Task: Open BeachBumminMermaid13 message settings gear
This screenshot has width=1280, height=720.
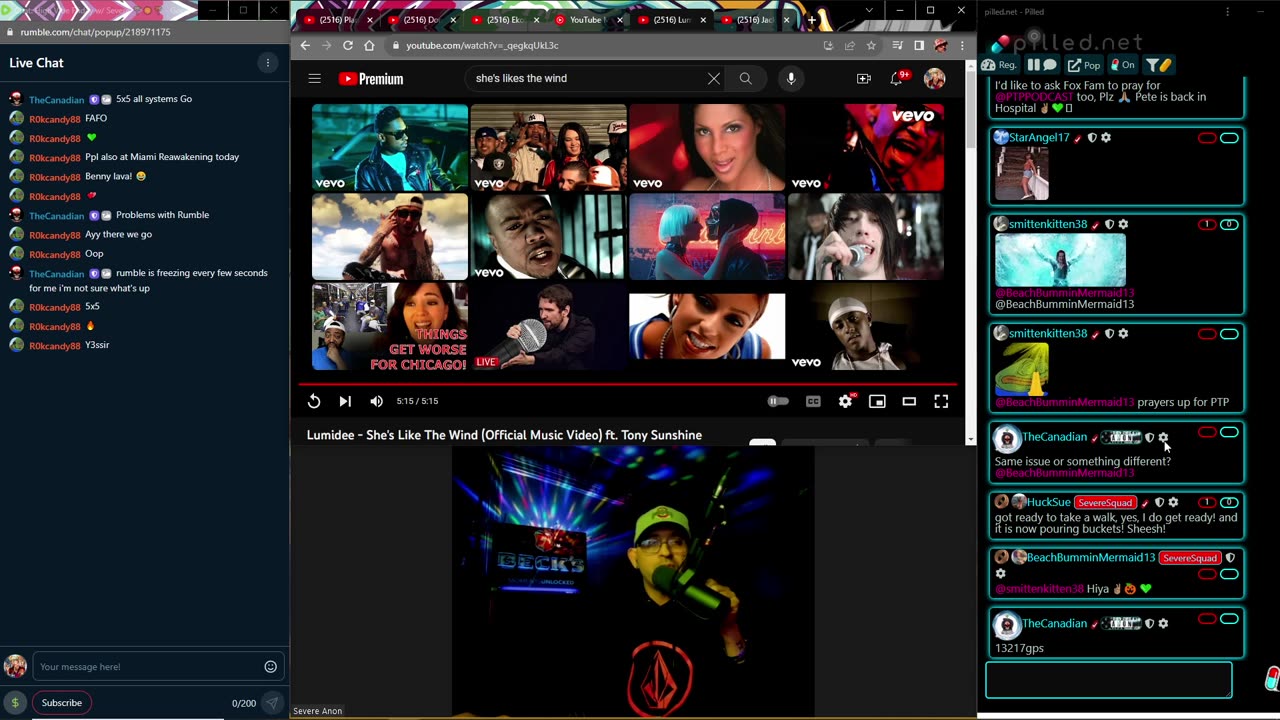Action: pos(1000,574)
